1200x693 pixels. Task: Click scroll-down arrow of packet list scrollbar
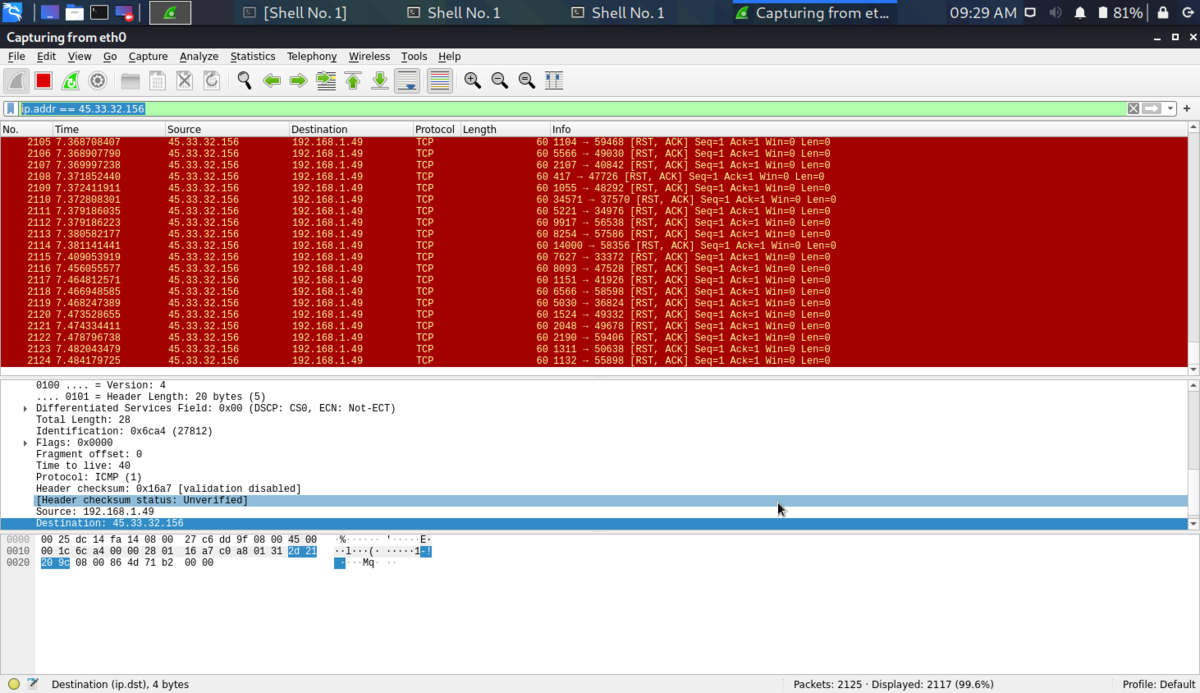(1194, 369)
